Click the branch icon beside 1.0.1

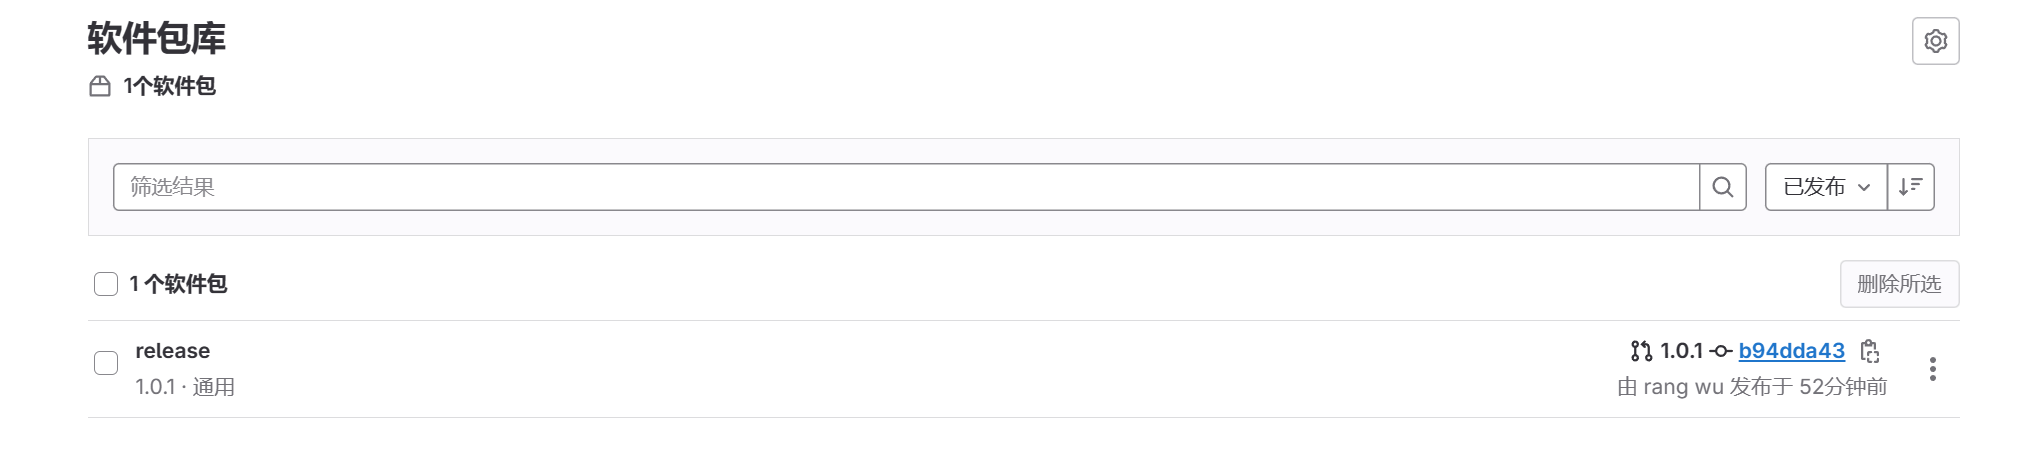coord(1641,351)
